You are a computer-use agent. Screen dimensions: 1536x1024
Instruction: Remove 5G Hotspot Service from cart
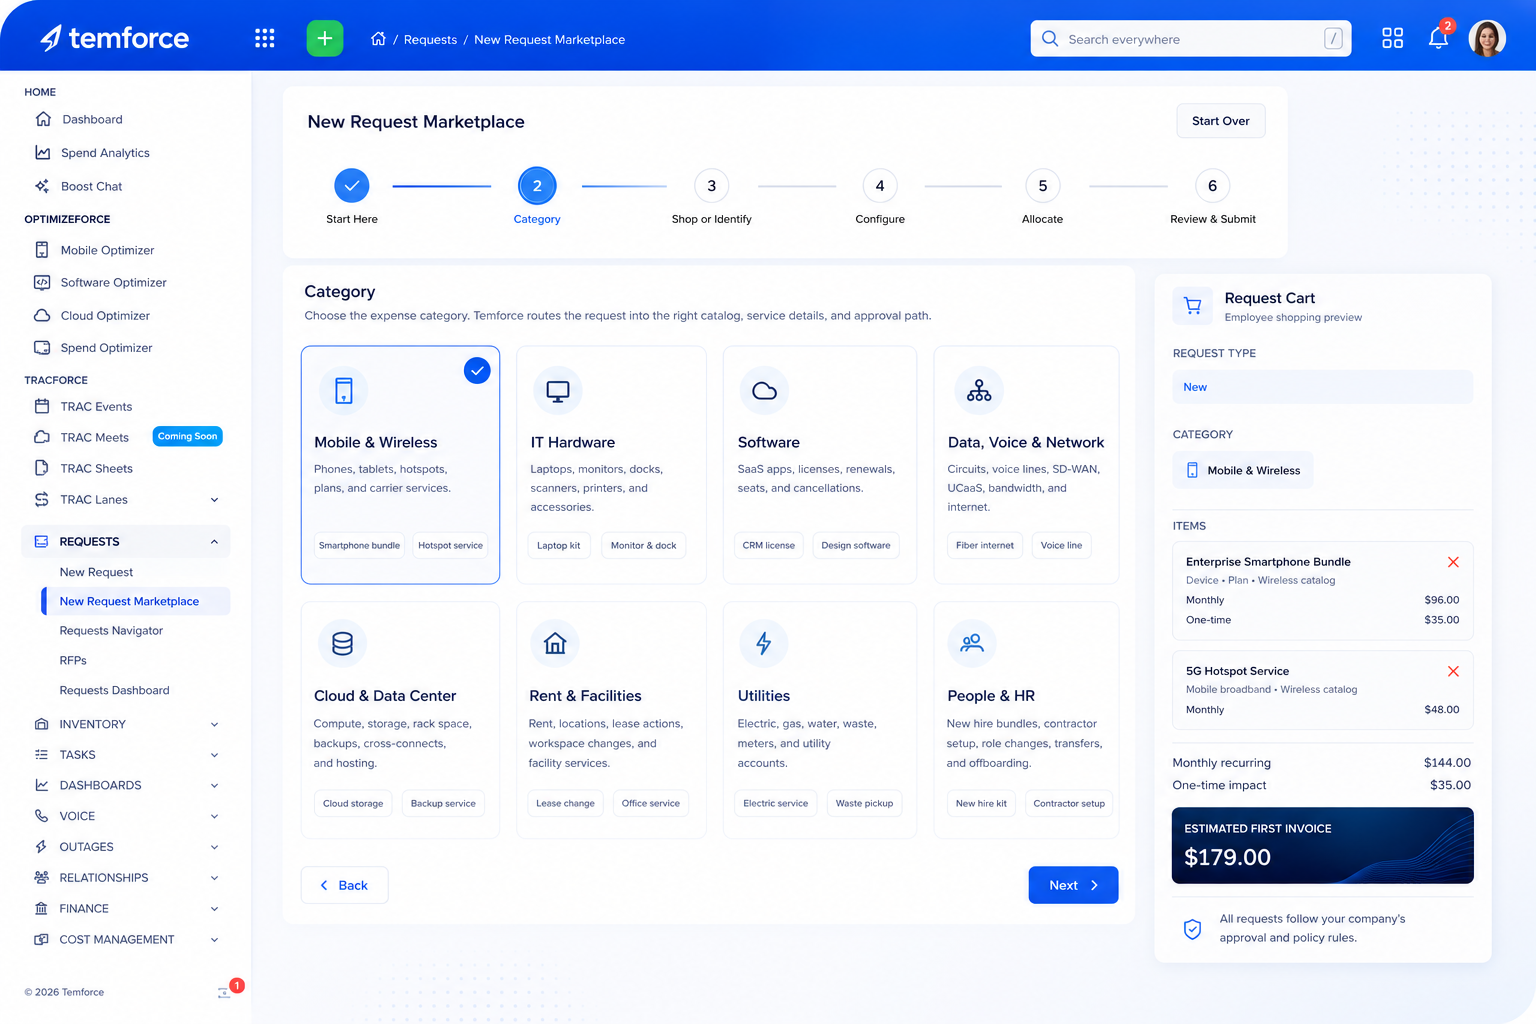(x=1453, y=671)
